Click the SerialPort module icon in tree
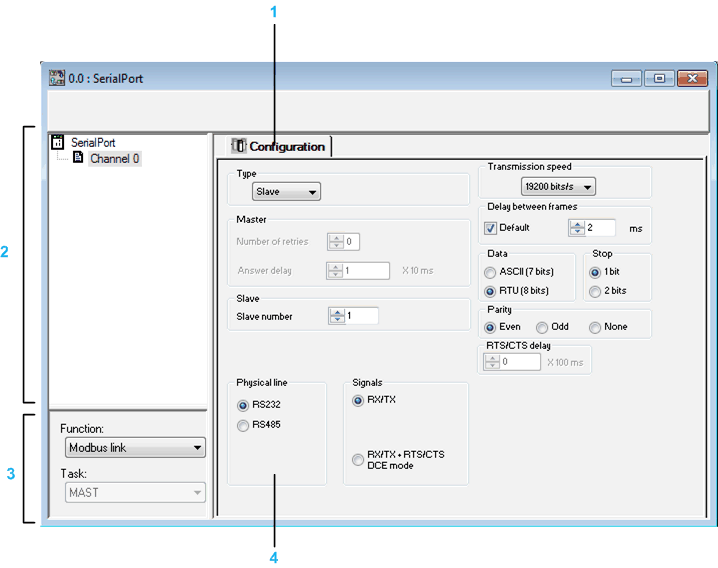Screen dimensions: 718x568 coord(57,143)
